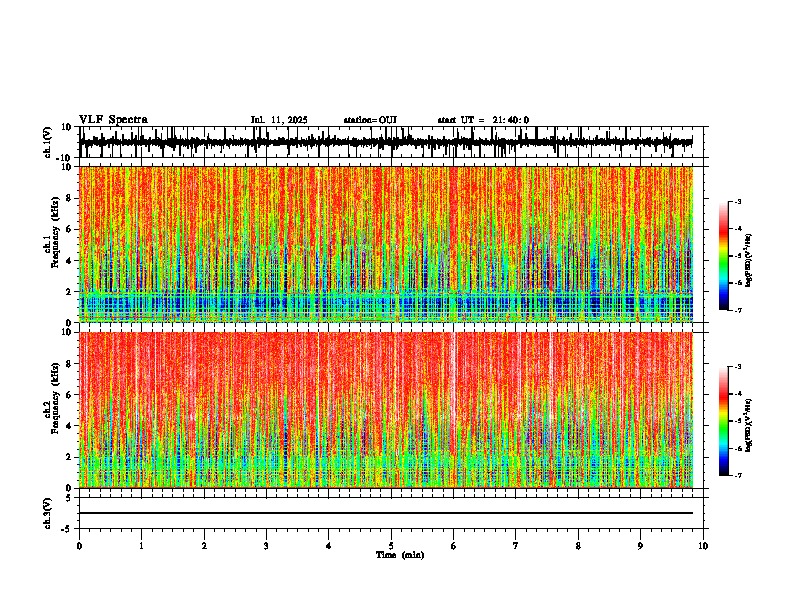Click the "-3" tick on ch.1 color bar
792x612 pixels.
[x=737, y=201]
